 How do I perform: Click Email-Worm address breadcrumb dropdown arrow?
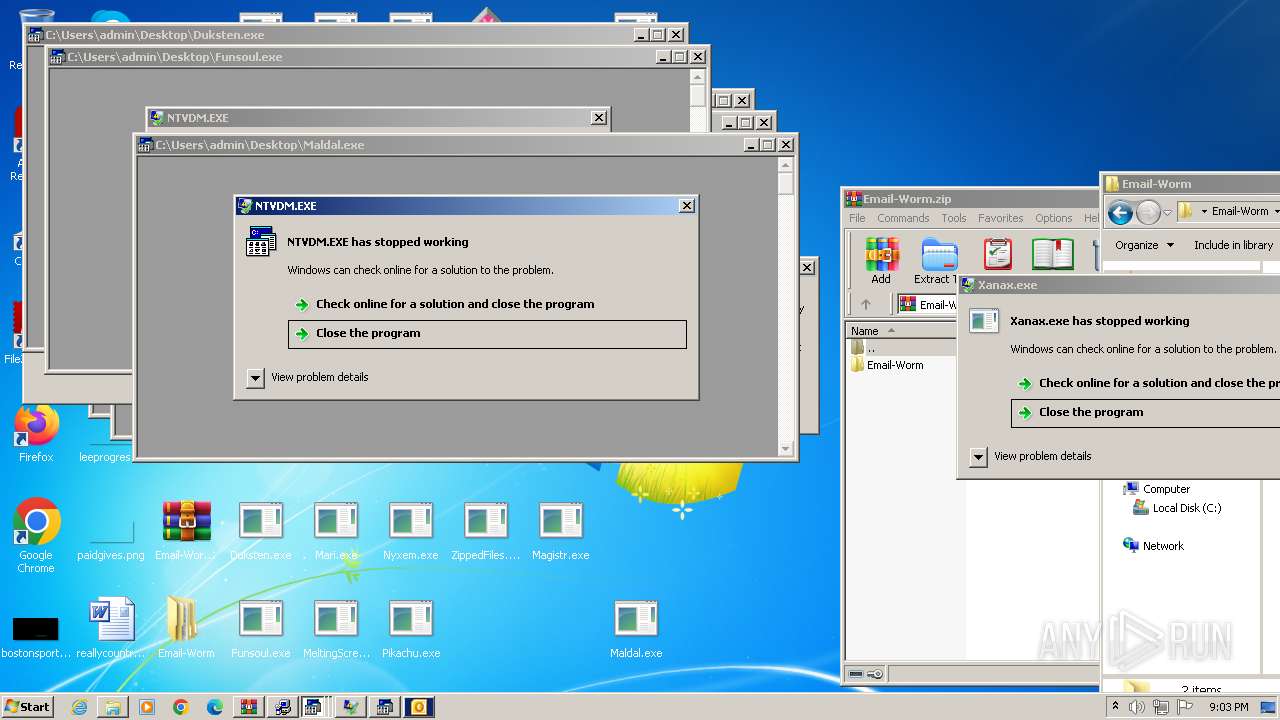tap(1276, 211)
